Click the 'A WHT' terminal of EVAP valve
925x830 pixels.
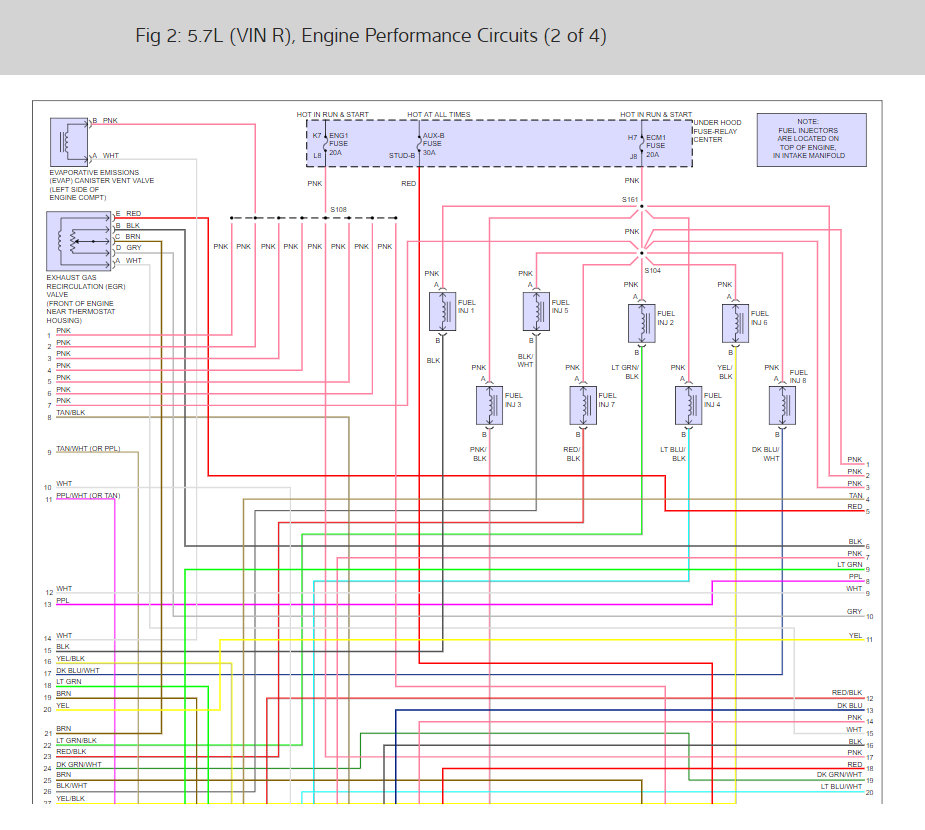pos(105,156)
